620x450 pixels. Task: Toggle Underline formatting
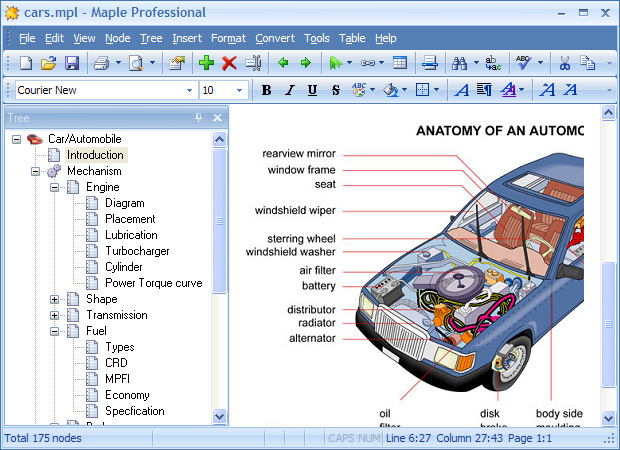[312, 90]
